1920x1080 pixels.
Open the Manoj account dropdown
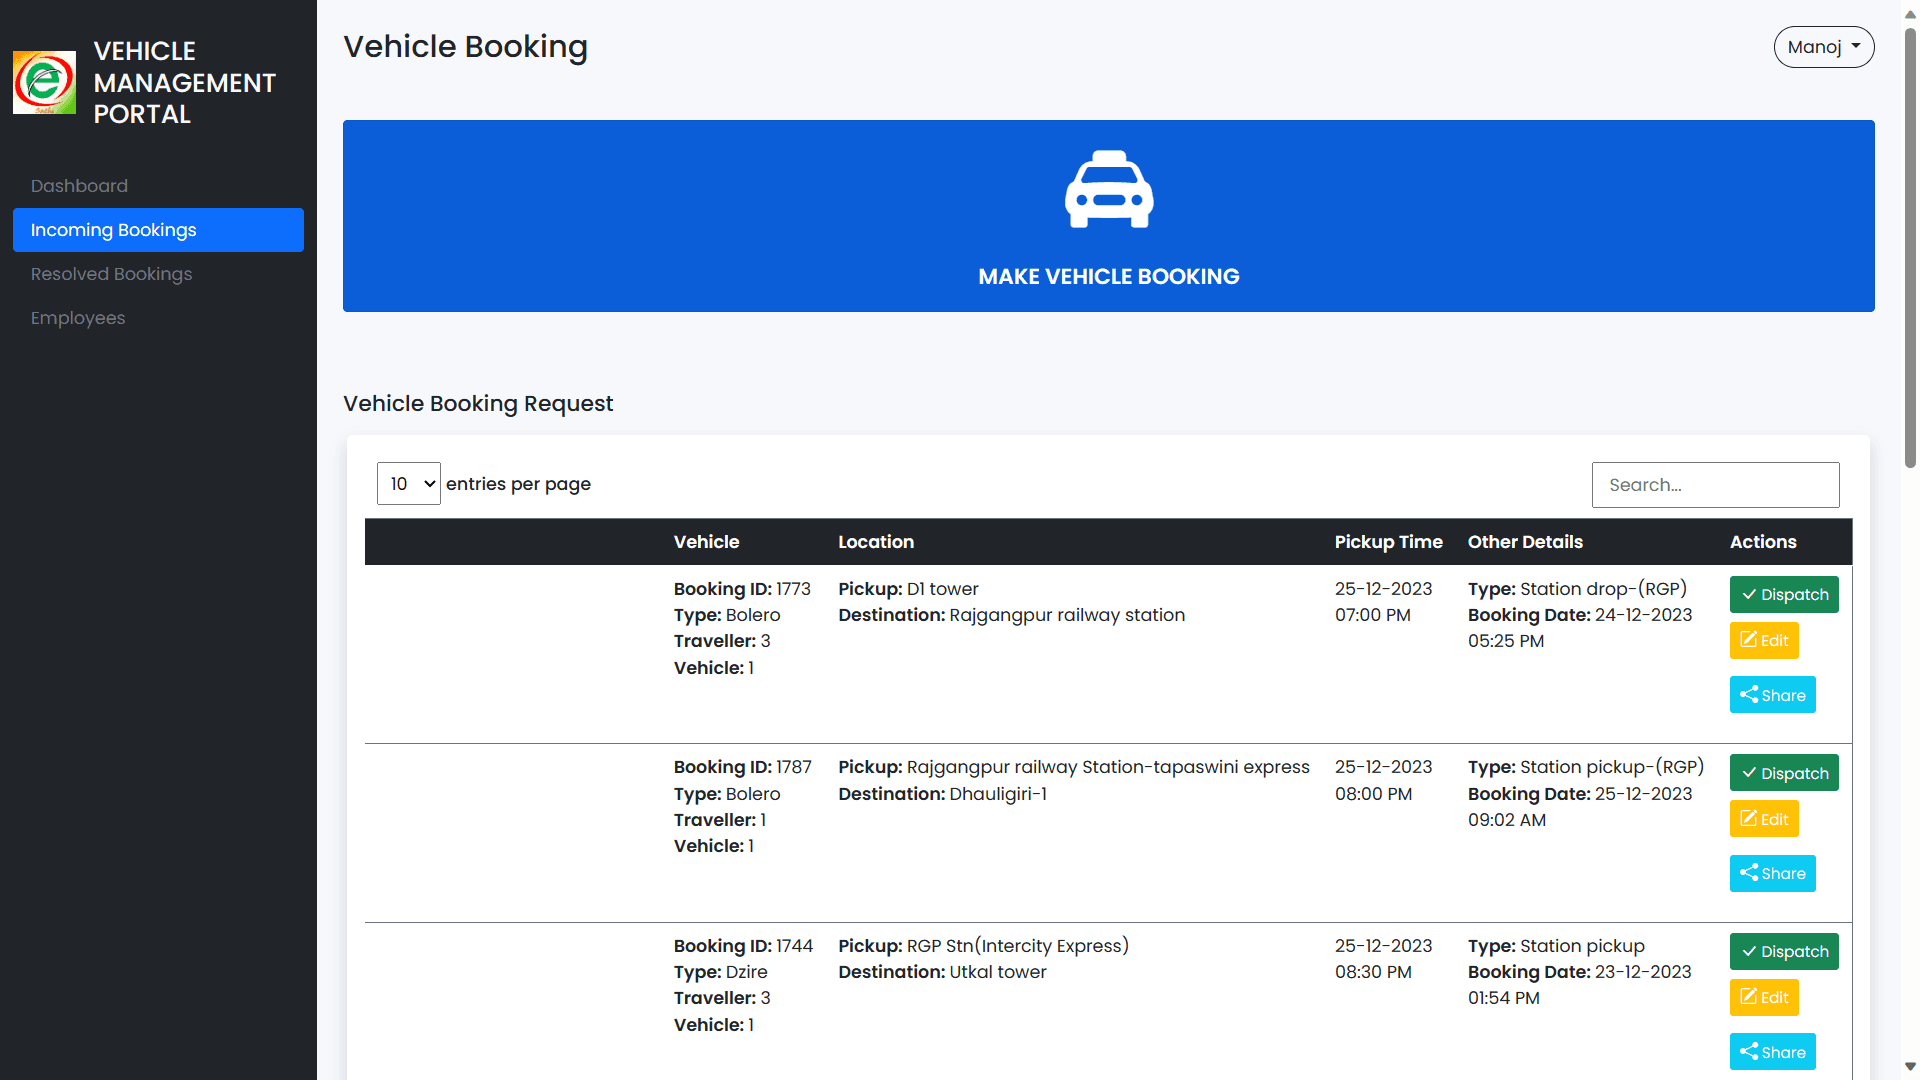click(1824, 46)
